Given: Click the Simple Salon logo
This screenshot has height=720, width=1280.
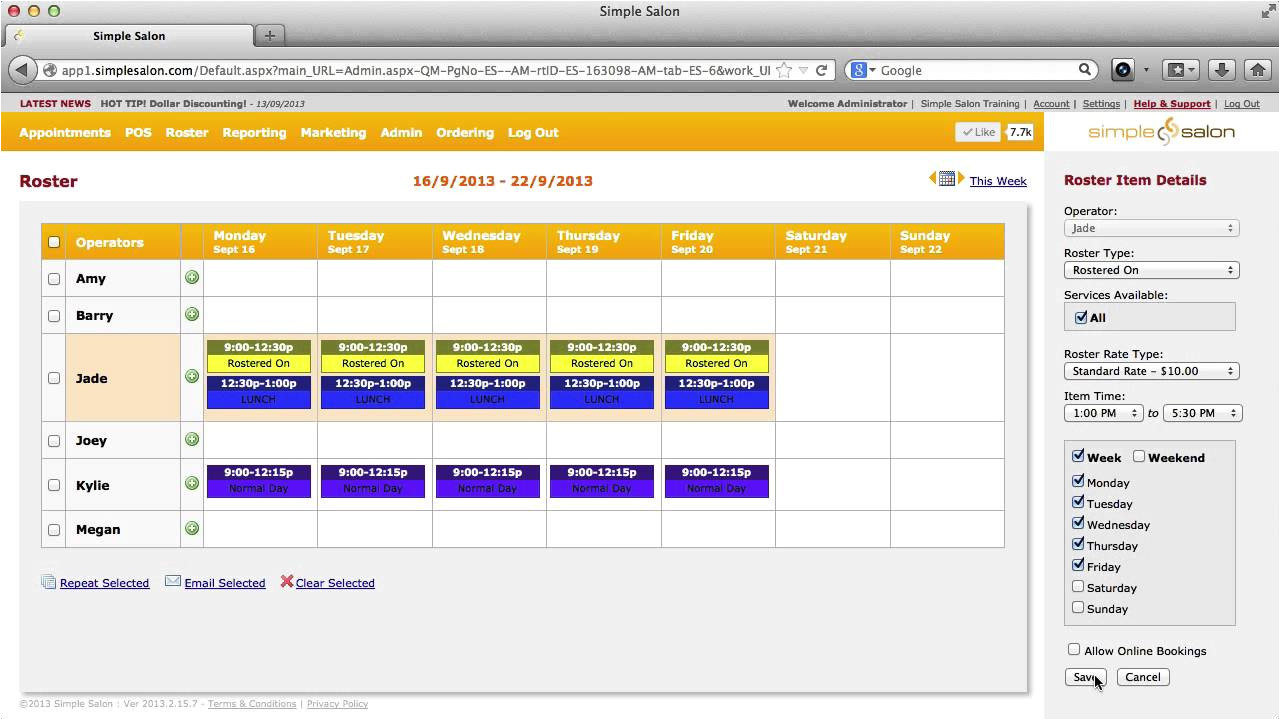Looking at the screenshot, I should point(1161,132).
